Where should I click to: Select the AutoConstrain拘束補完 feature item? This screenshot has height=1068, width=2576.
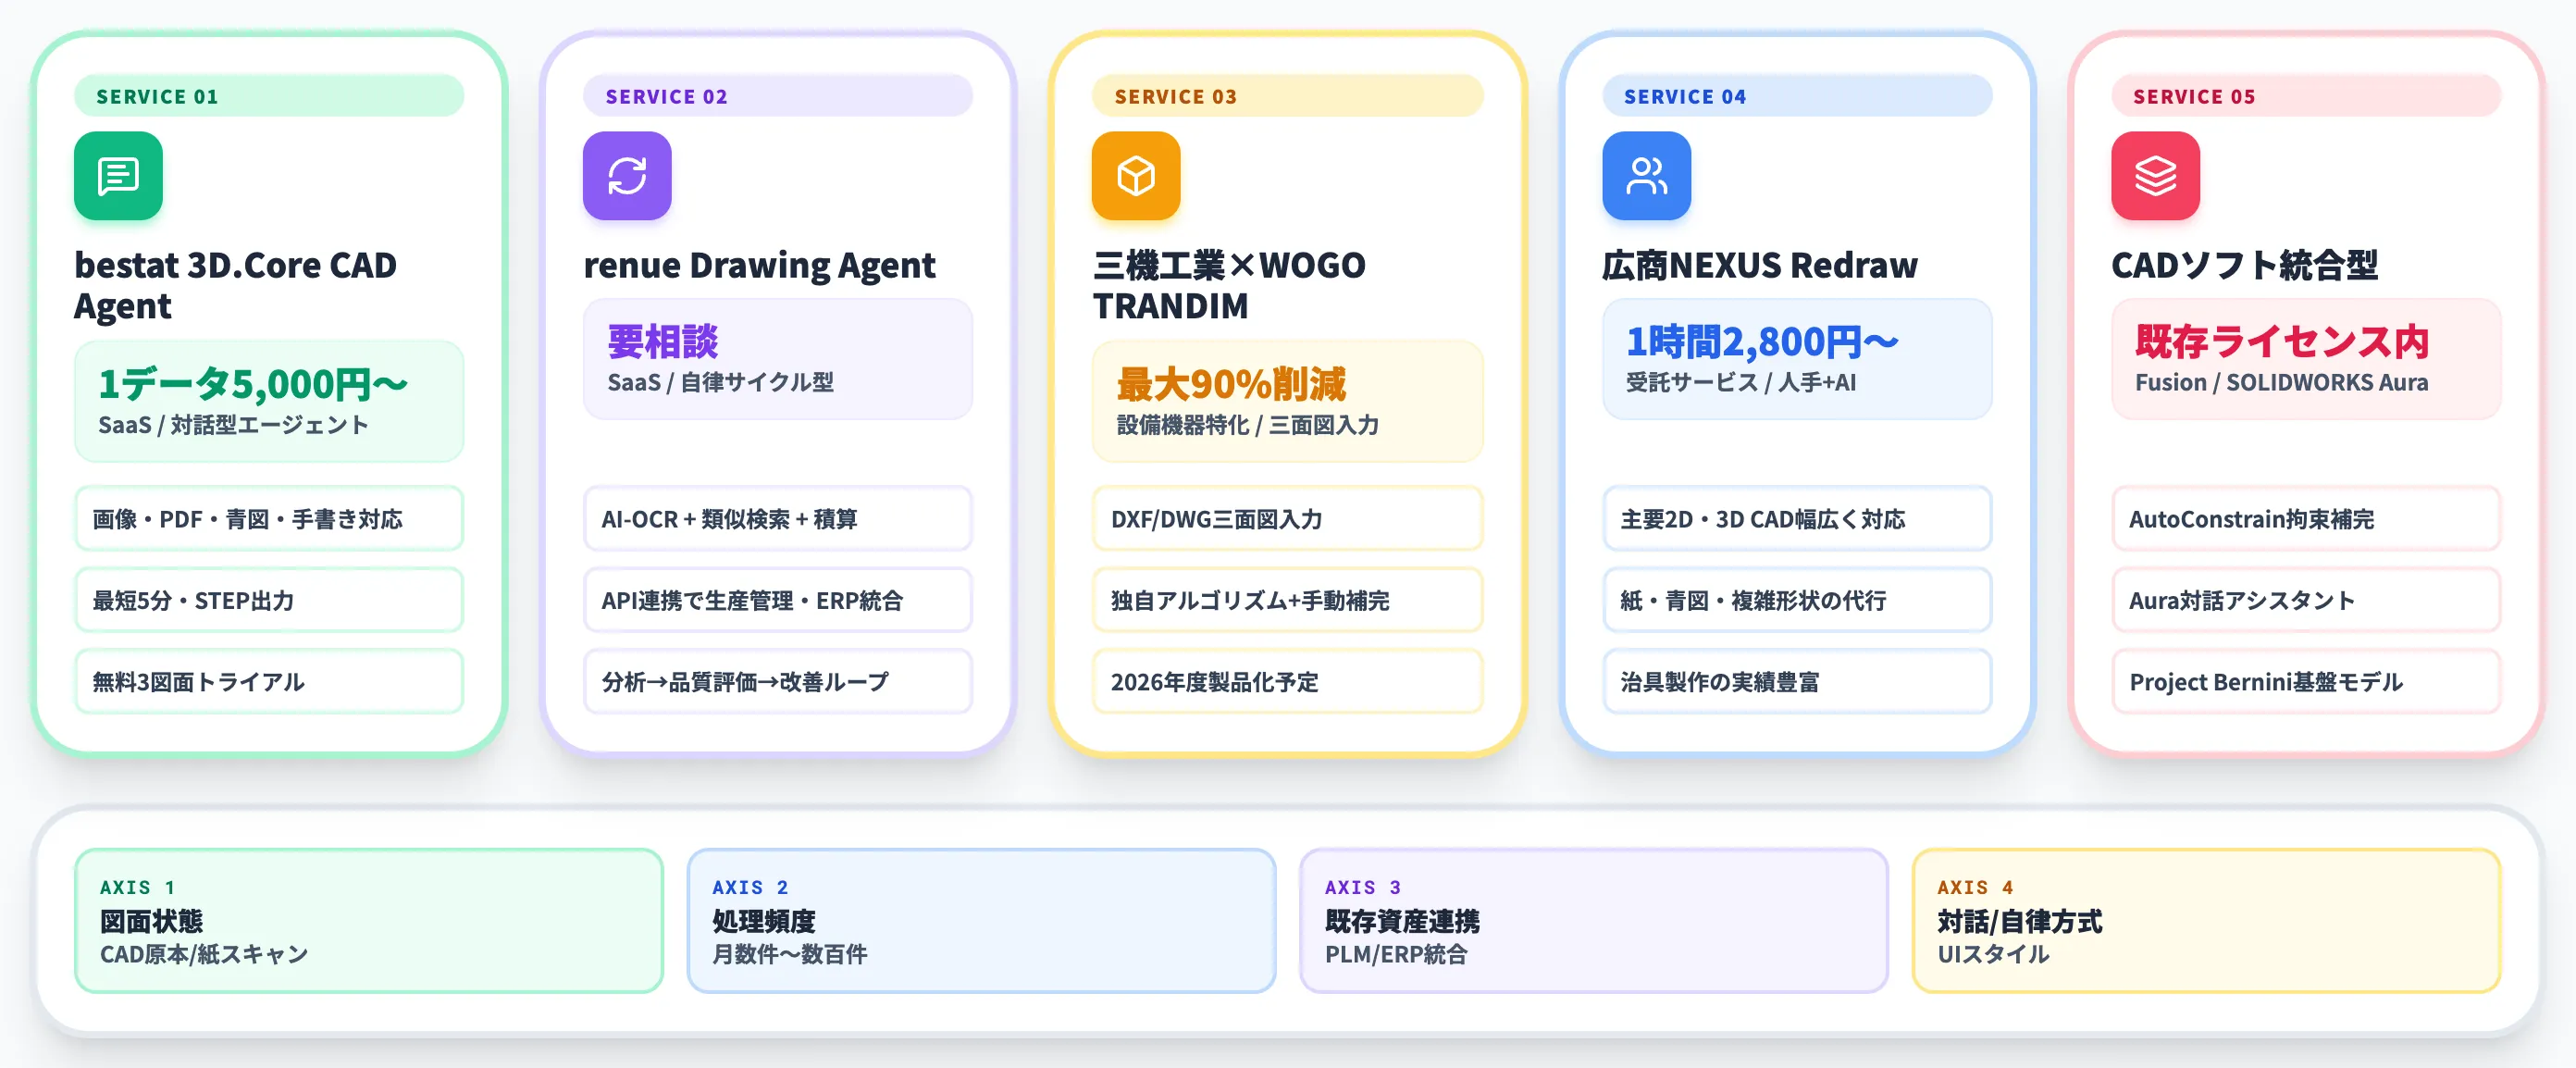click(2306, 519)
